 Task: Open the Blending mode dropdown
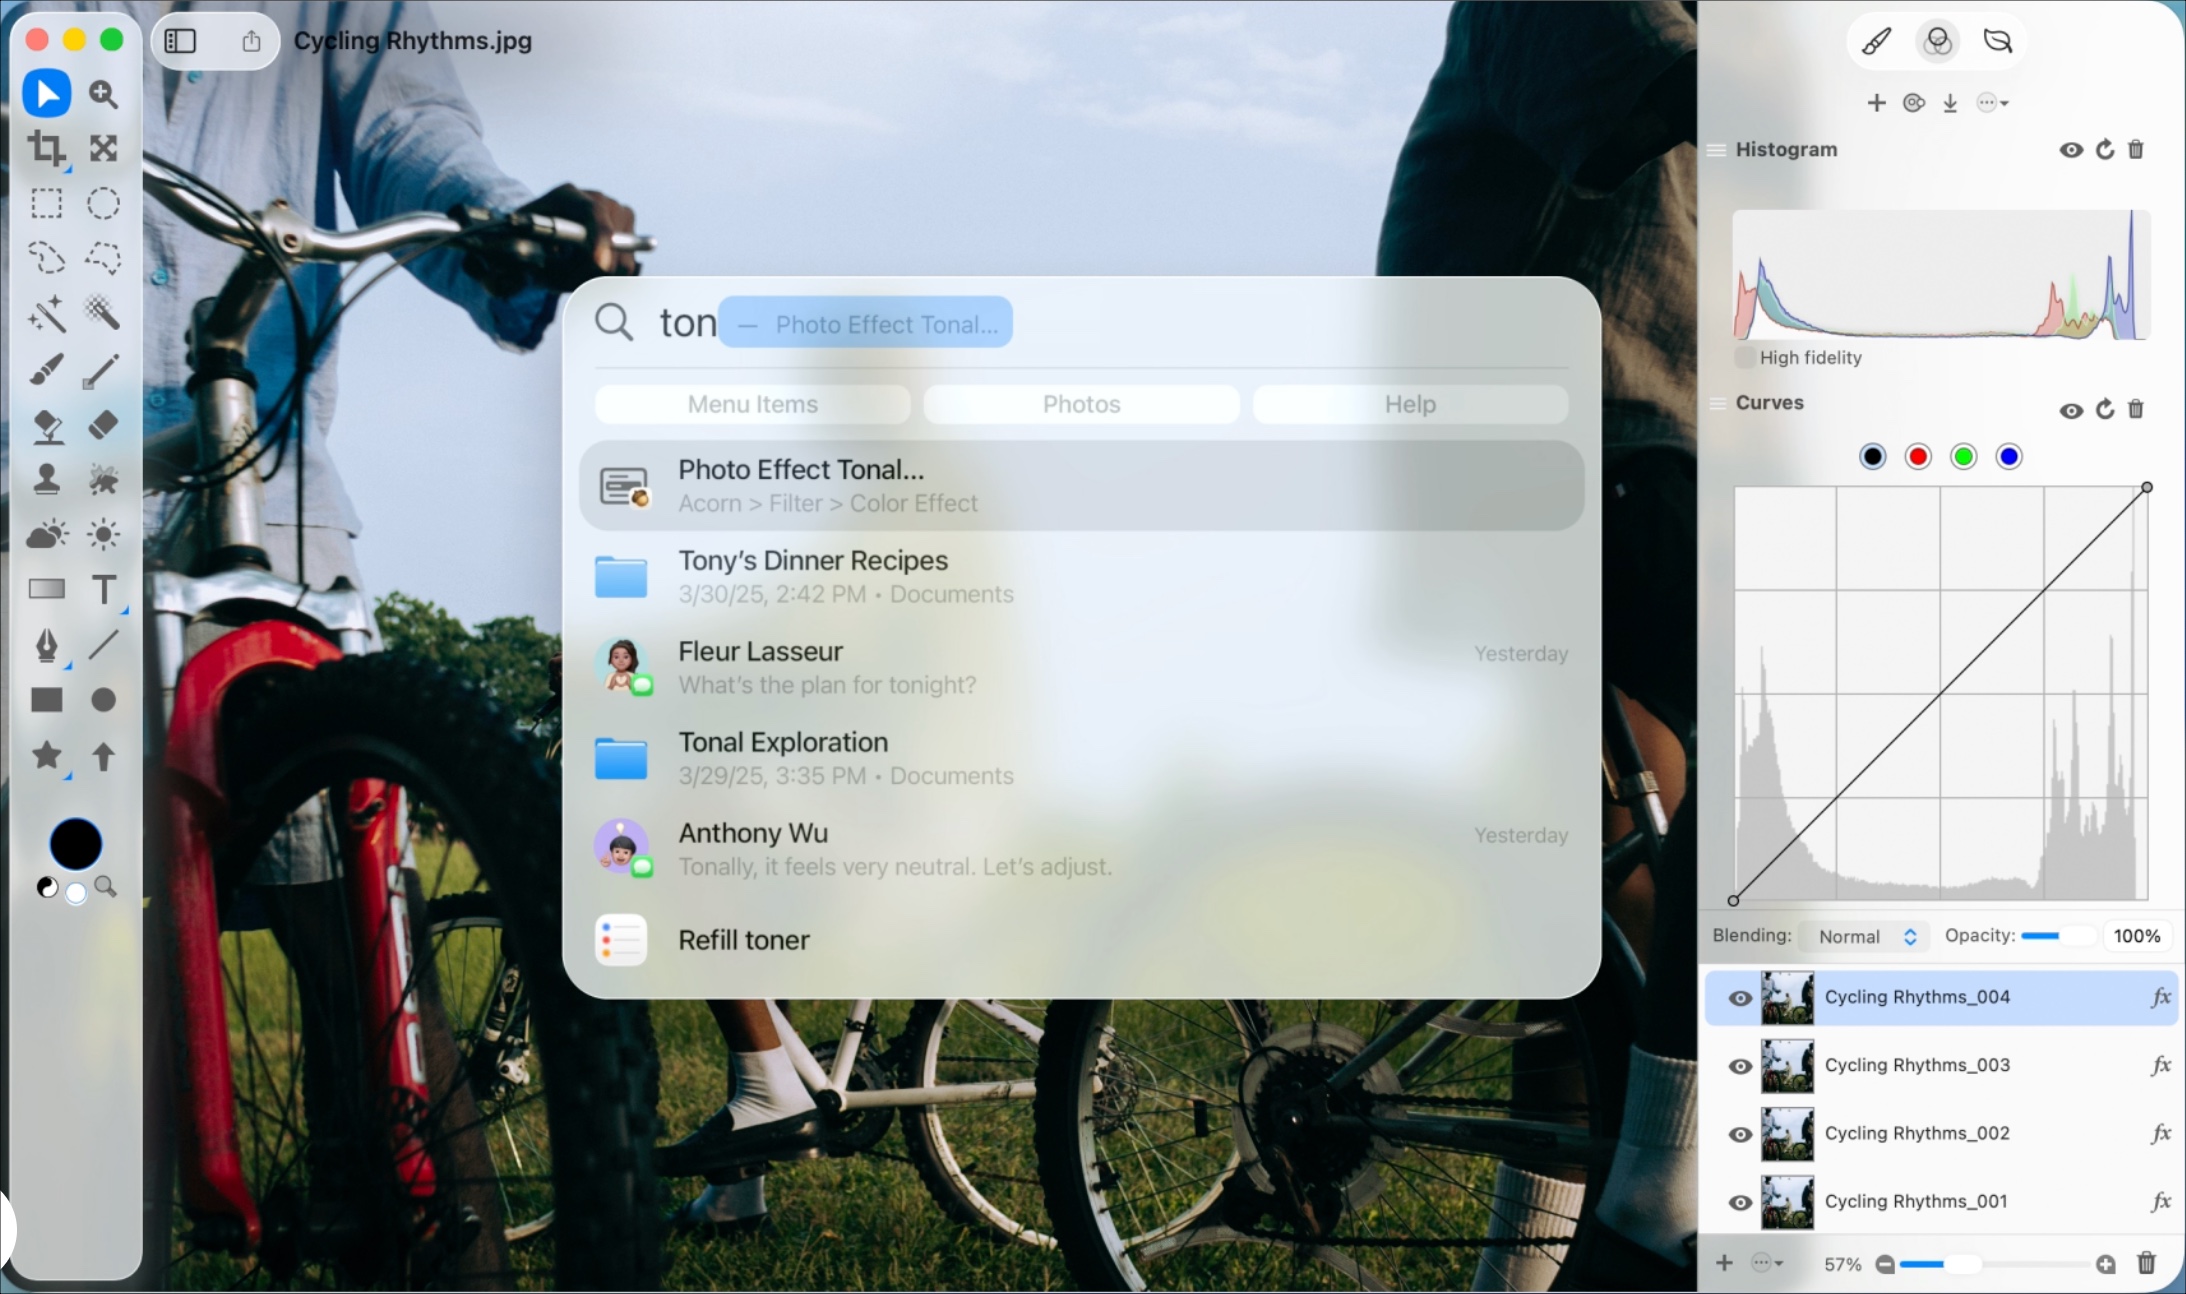(x=1864, y=936)
